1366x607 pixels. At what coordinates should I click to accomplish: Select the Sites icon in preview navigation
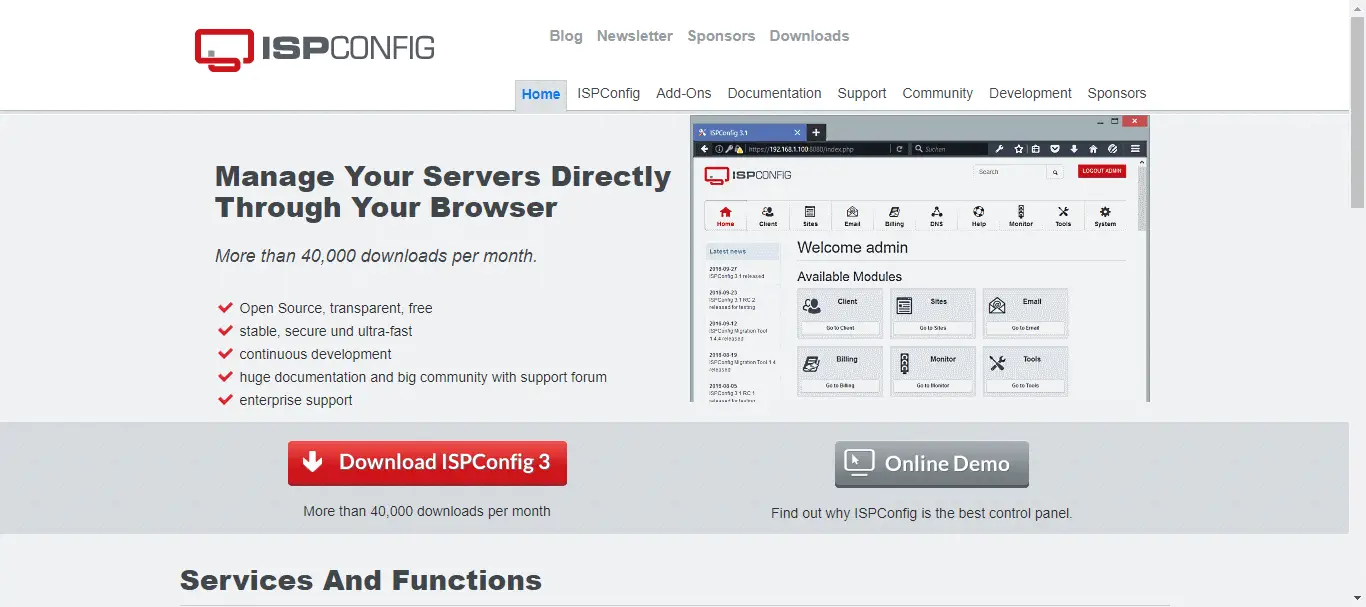click(810, 212)
